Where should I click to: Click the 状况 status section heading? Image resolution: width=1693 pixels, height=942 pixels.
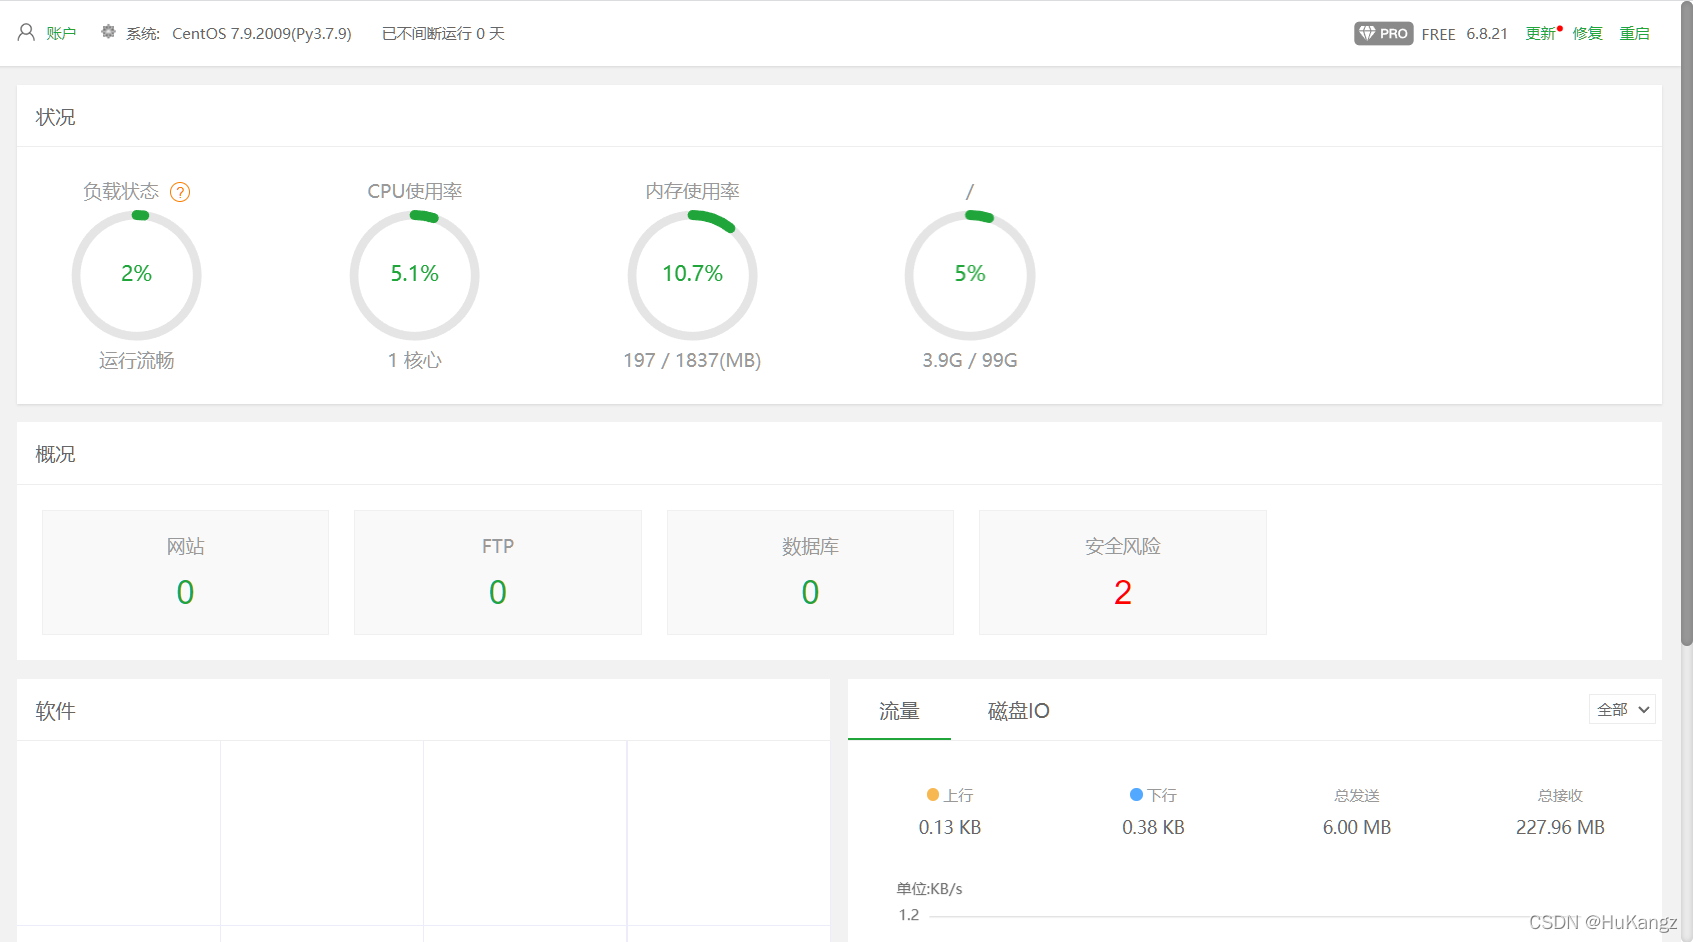[x=55, y=117]
